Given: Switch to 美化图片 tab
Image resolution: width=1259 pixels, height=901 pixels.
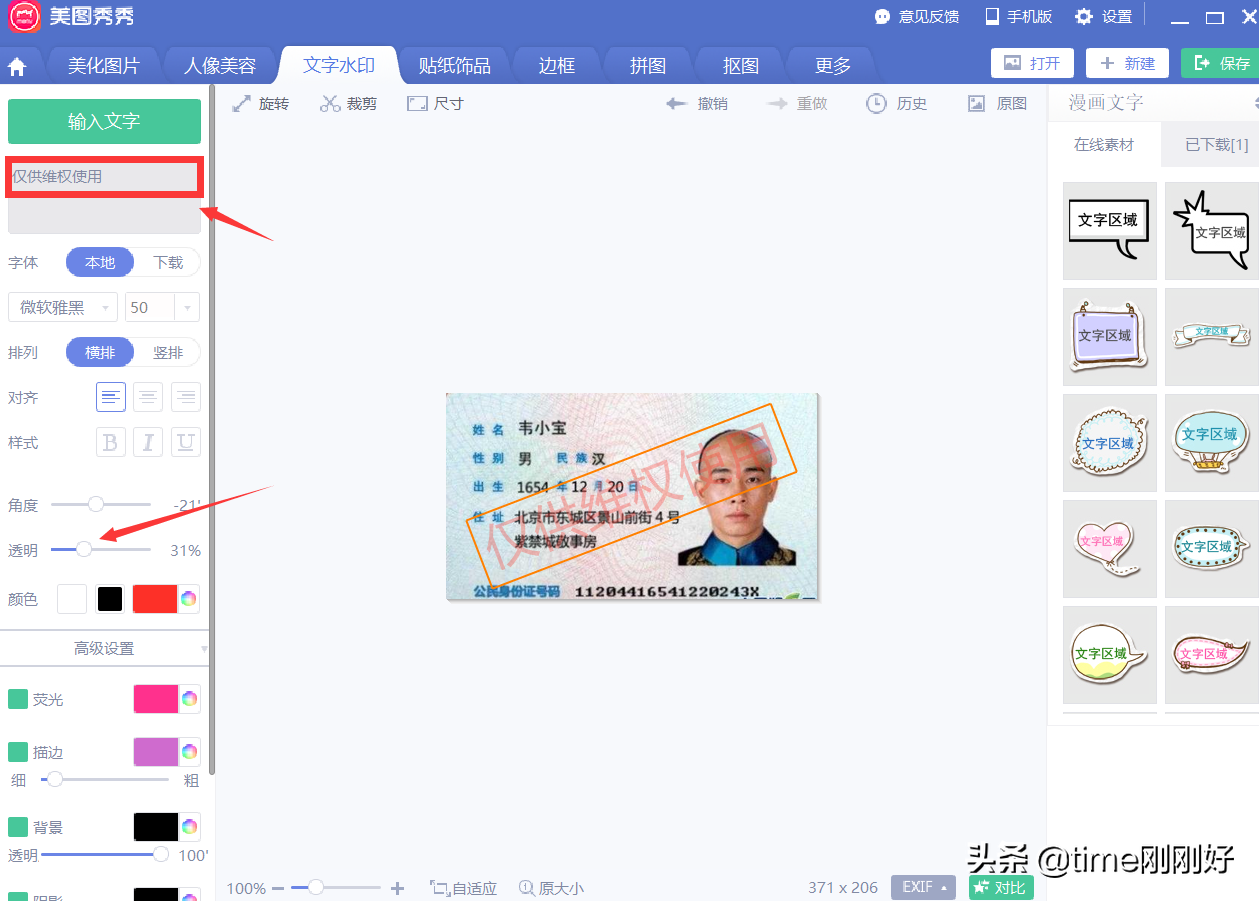Looking at the screenshot, I should tap(104, 66).
